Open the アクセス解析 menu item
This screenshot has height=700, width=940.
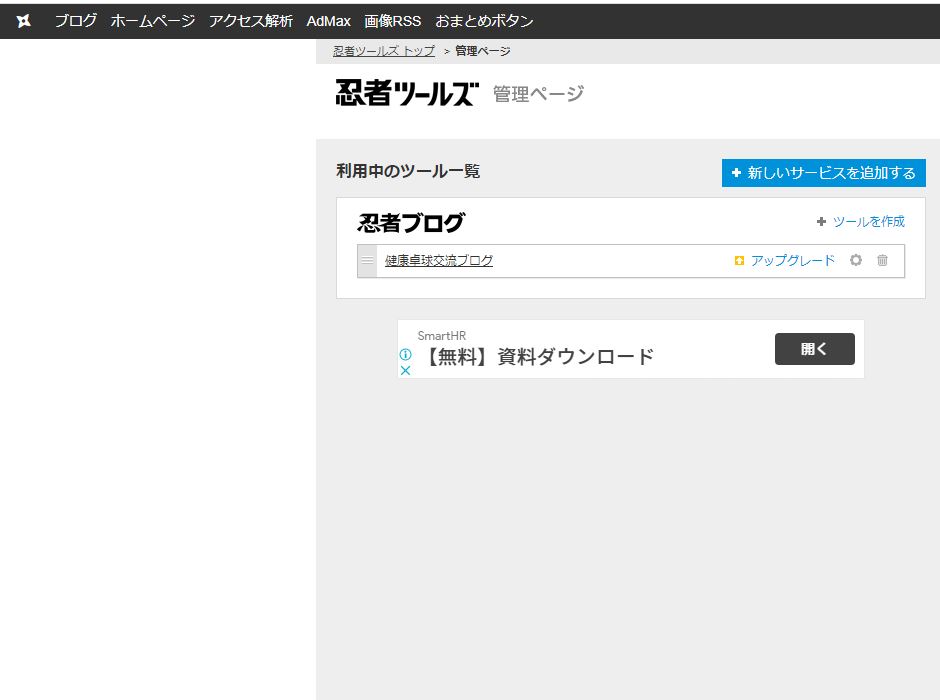pyautogui.click(x=251, y=21)
